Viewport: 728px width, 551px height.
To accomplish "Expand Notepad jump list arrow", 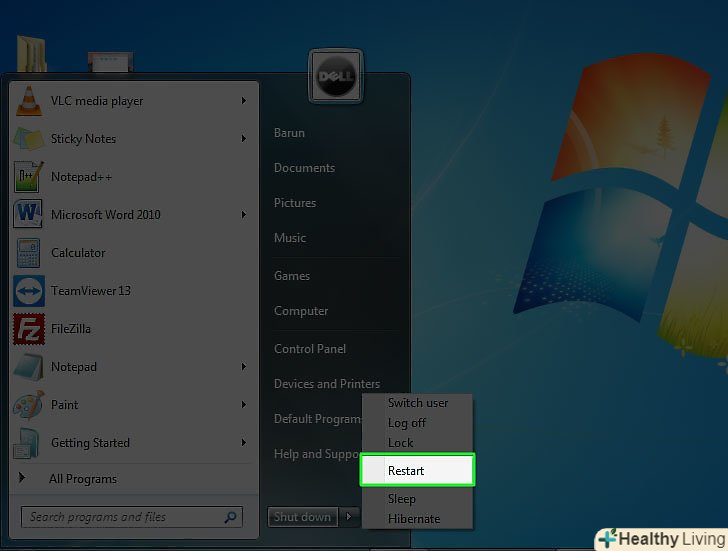I will [x=244, y=367].
